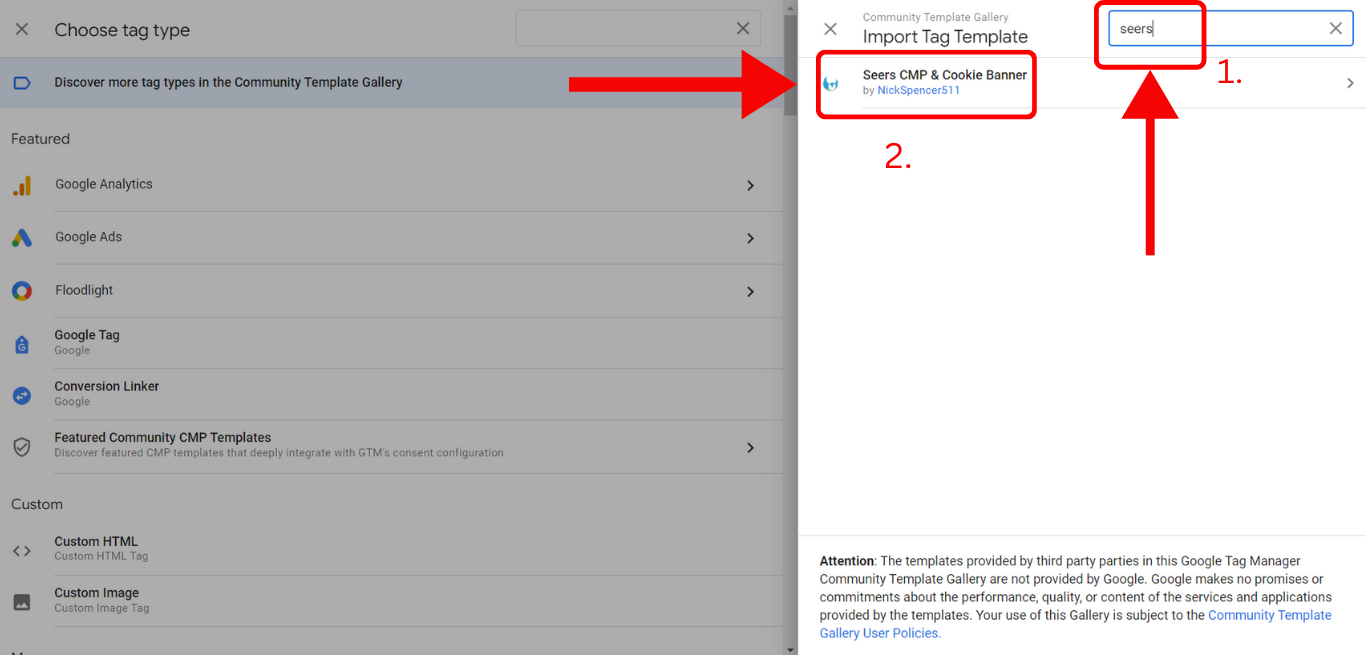Select the Google Analytics tag type
This screenshot has width=1366, height=655.
pyautogui.click(x=392, y=185)
